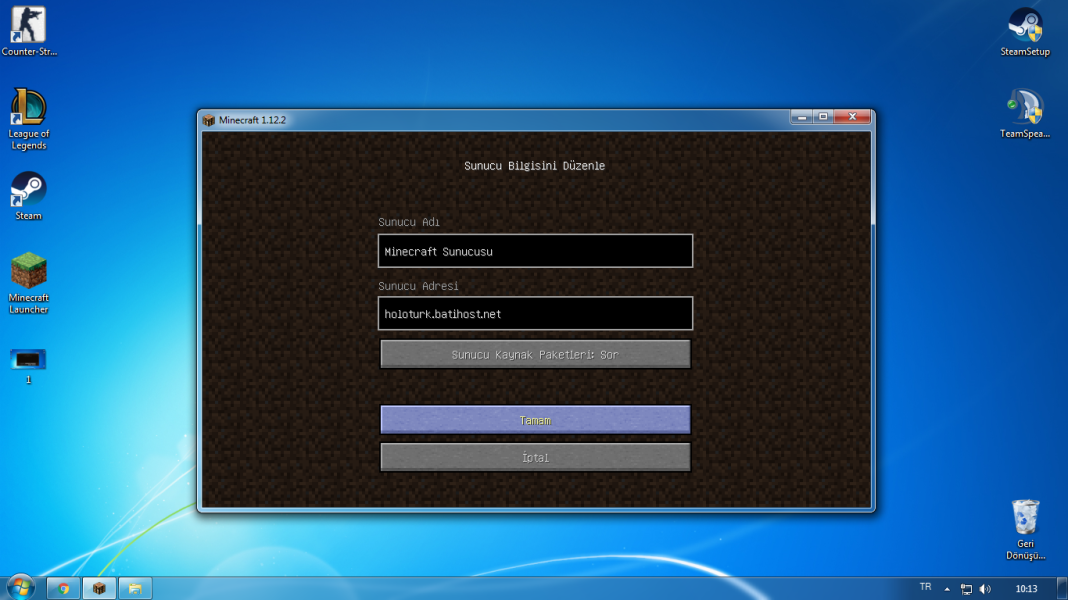The width and height of the screenshot is (1068, 600).
Task: Confirm with the Tamam button
Action: pyautogui.click(x=535, y=420)
